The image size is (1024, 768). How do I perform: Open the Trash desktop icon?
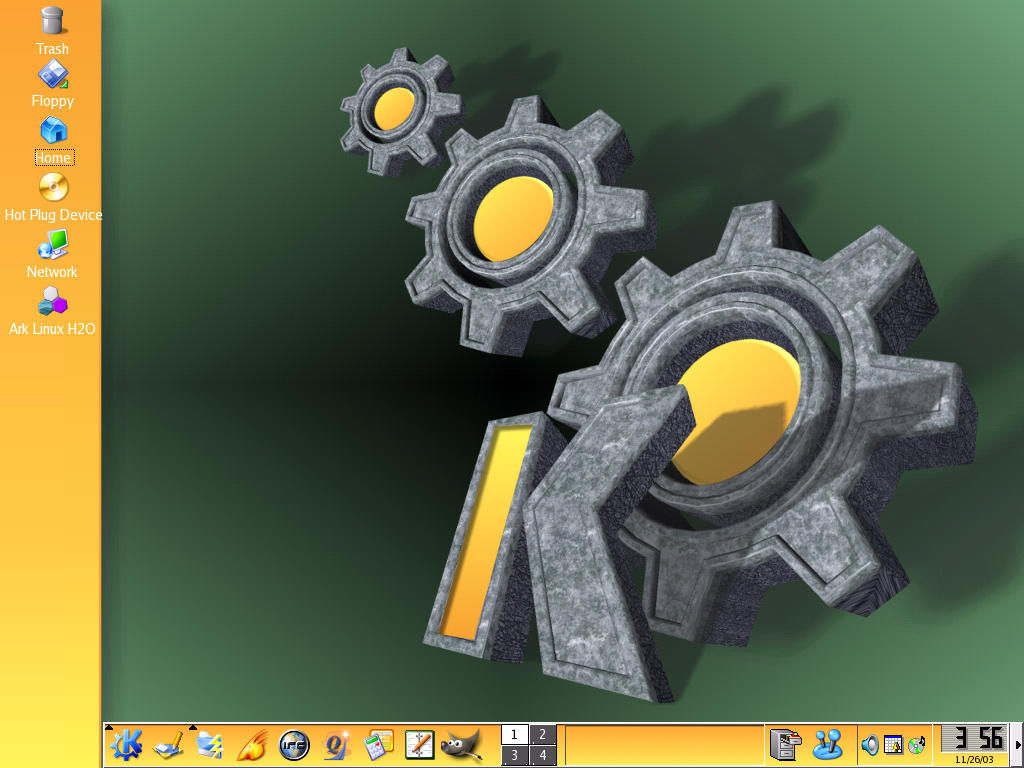[52, 20]
